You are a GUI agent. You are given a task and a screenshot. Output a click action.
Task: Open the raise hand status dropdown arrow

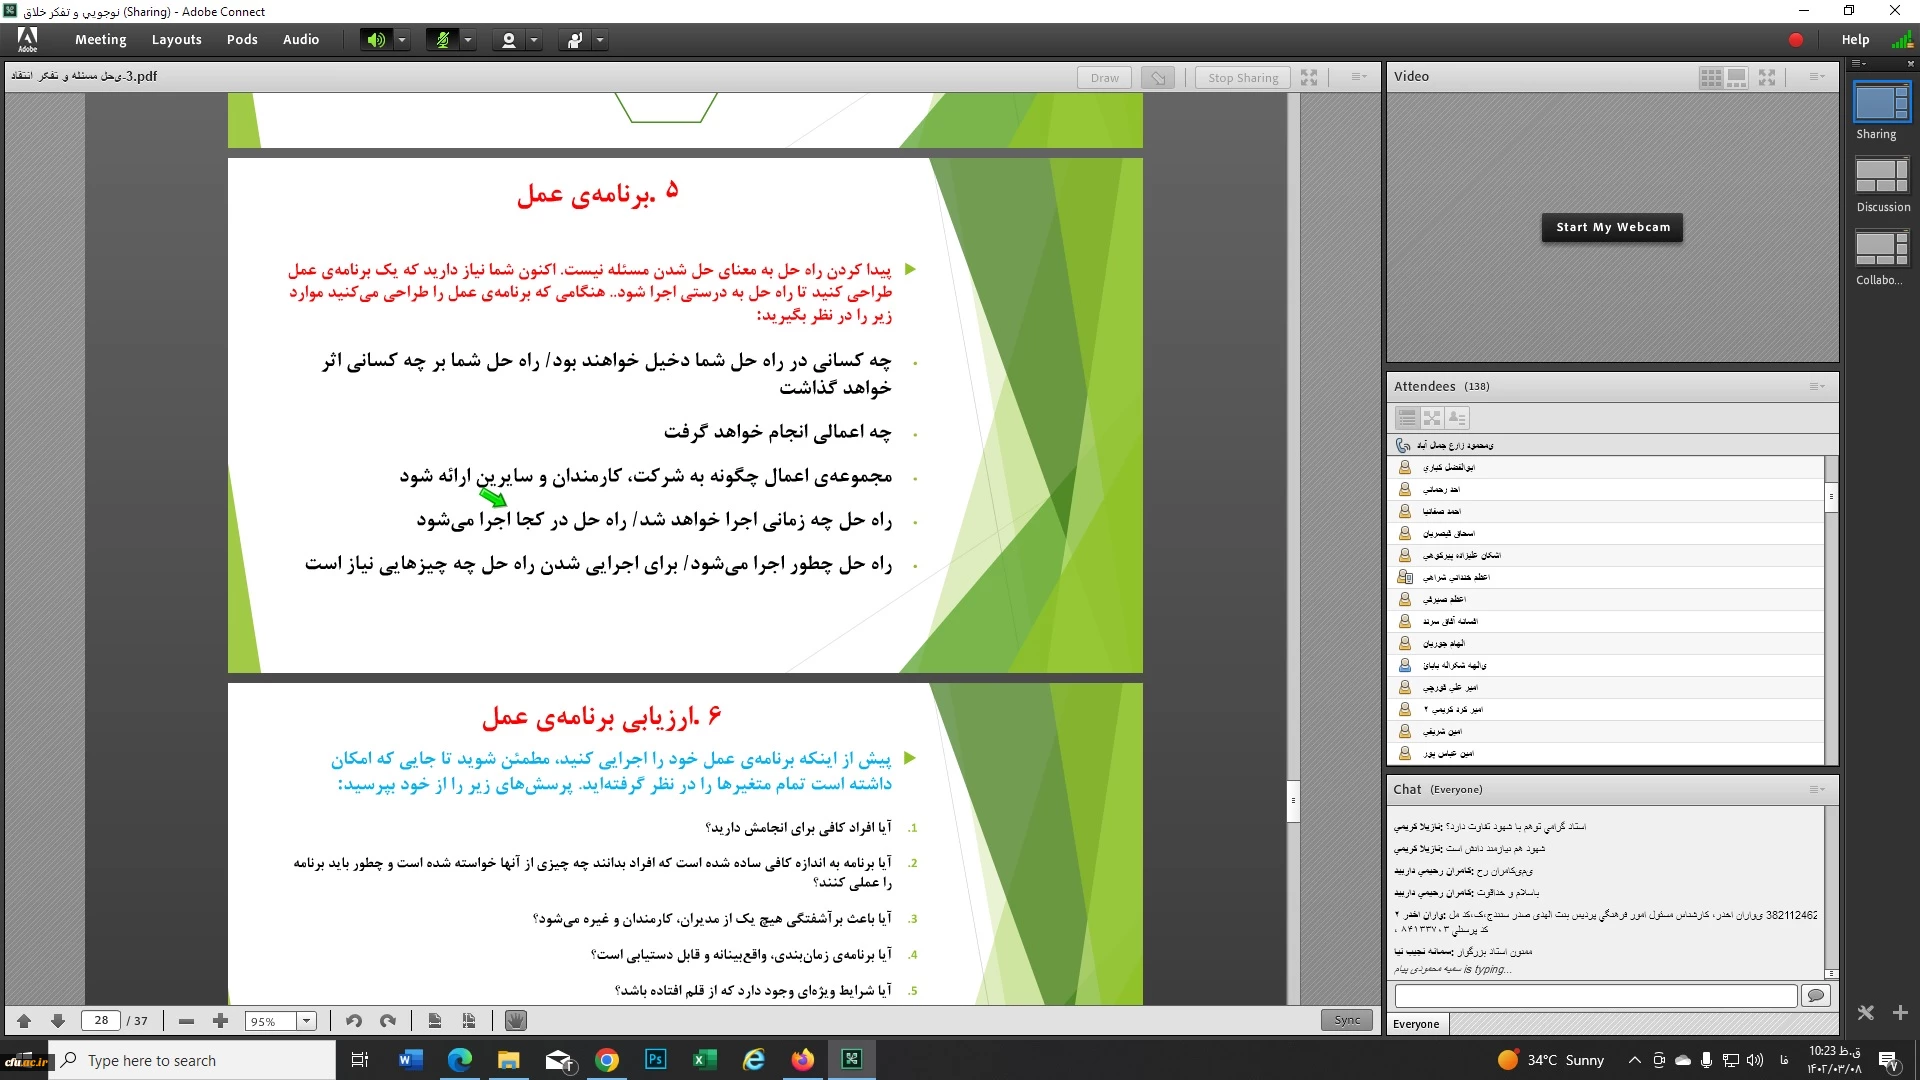click(x=600, y=40)
